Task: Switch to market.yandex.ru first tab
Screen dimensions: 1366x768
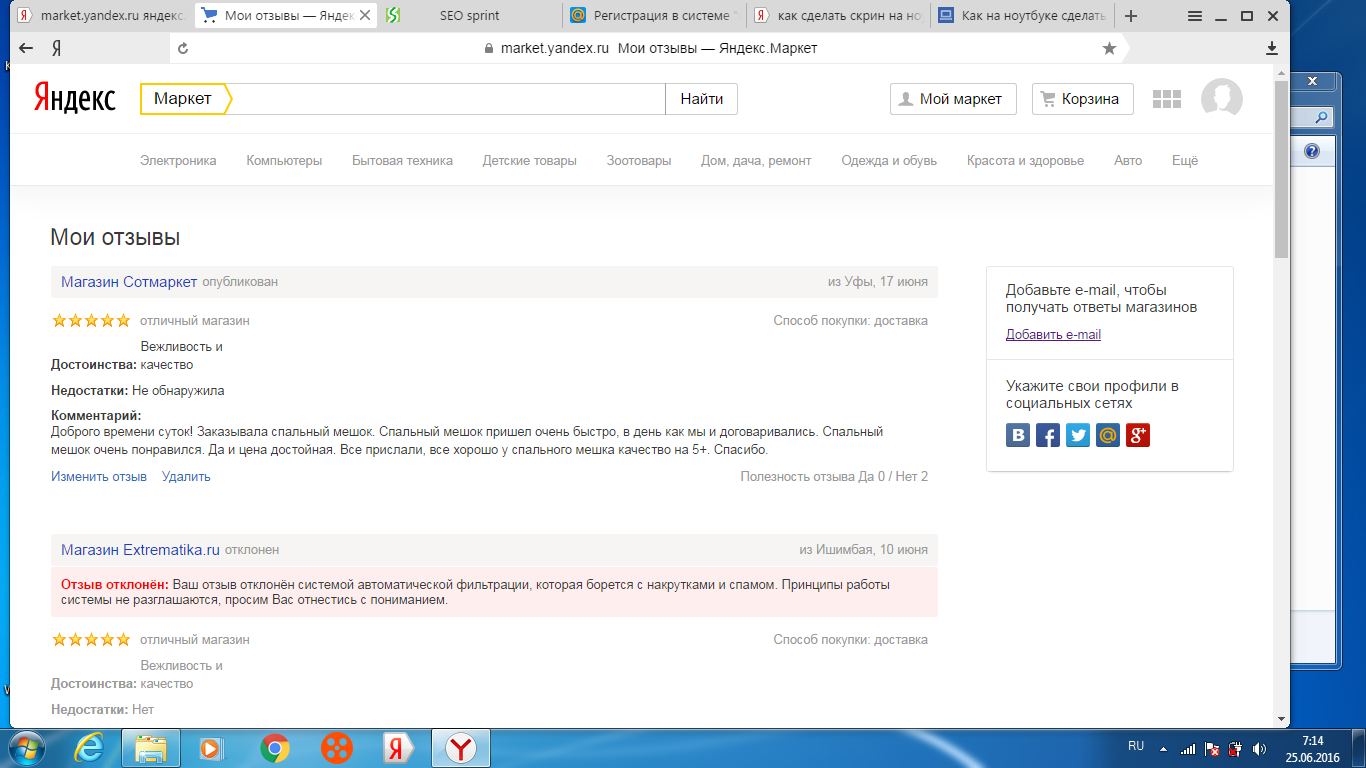Action: click(x=100, y=16)
